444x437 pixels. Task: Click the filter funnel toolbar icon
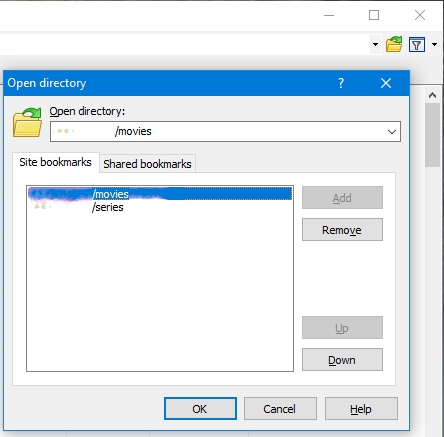tap(417, 44)
